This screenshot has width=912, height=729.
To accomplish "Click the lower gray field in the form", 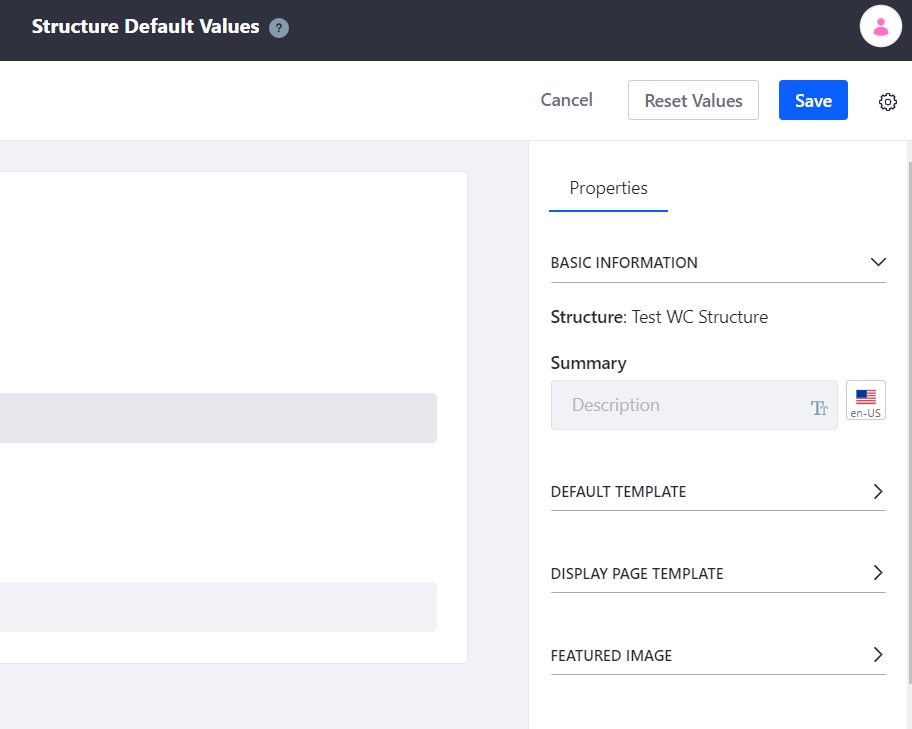I will 218,607.
